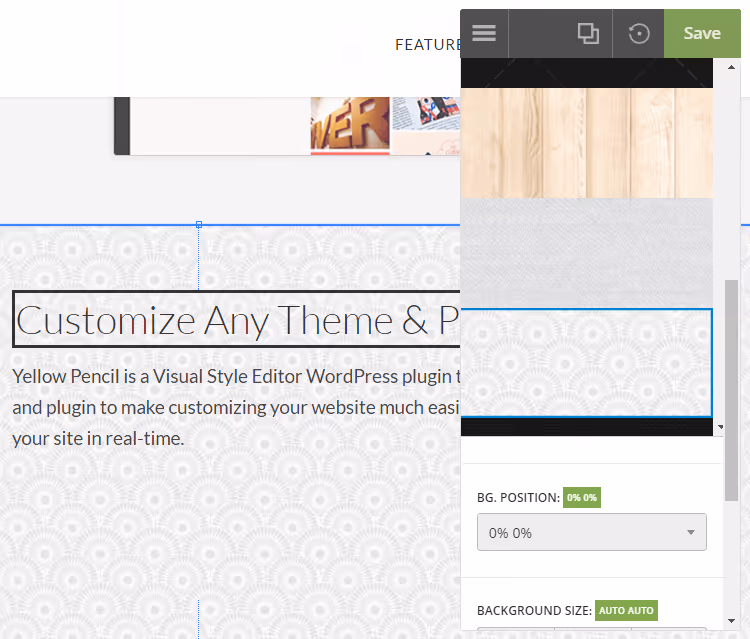Viewport: 750px width, 639px height.
Task: Click the overlapping squares responsive icon
Action: pos(588,33)
